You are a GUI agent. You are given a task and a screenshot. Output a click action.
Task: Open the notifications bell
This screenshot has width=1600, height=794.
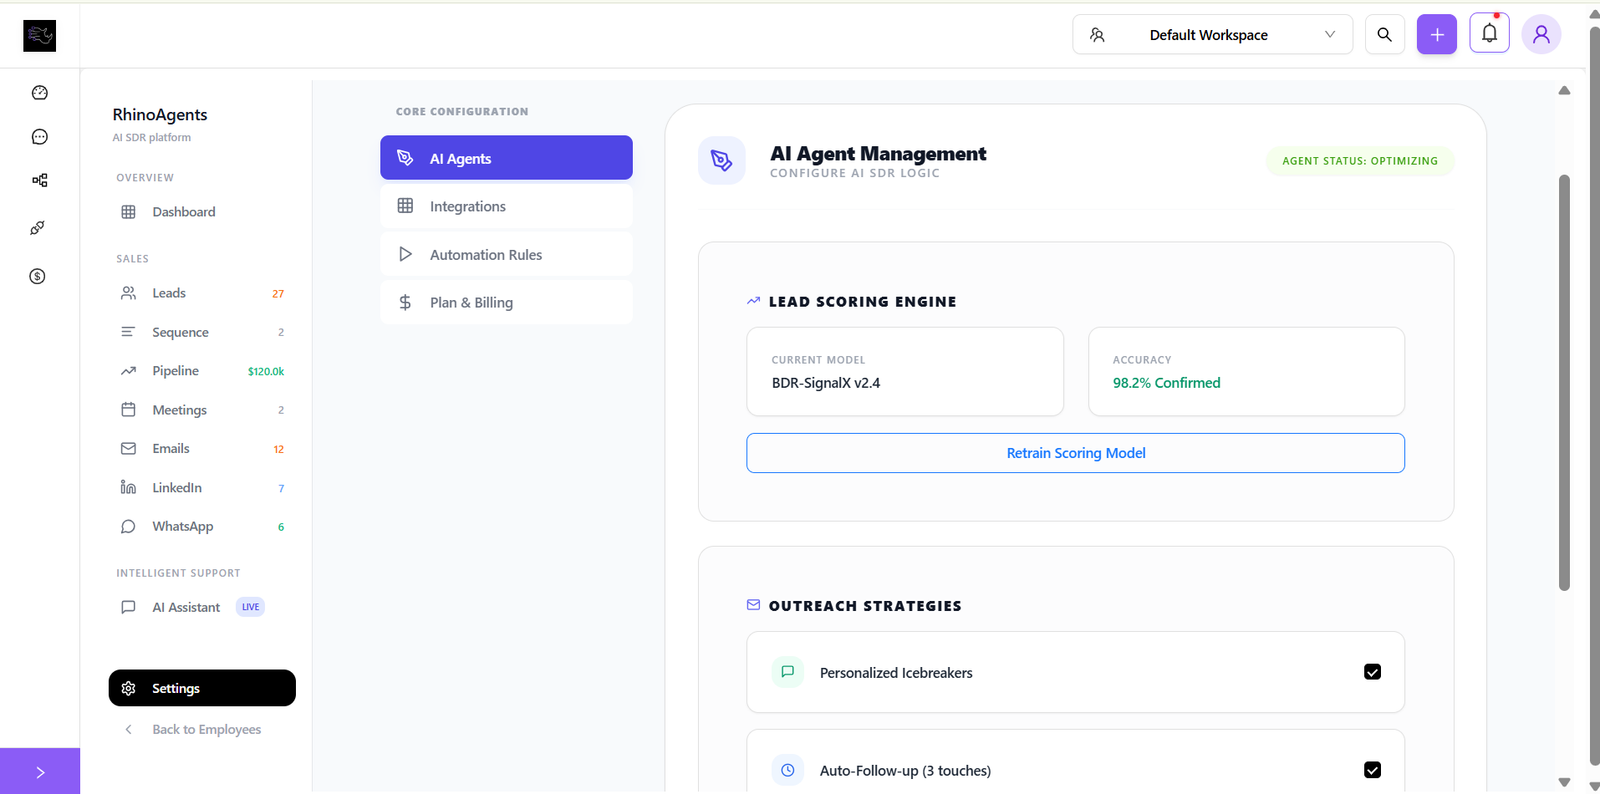[x=1489, y=34]
